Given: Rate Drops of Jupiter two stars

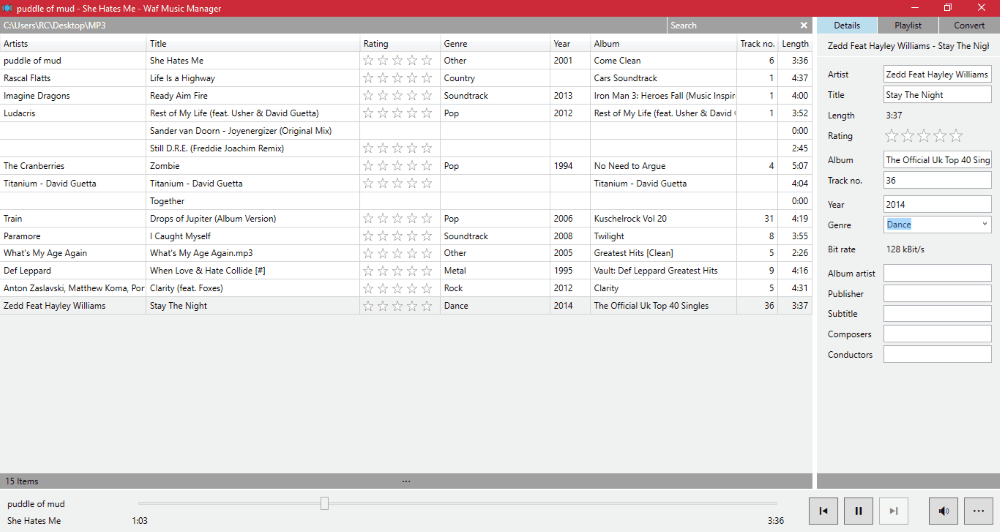Looking at the screenshot, I should [383, 219].
